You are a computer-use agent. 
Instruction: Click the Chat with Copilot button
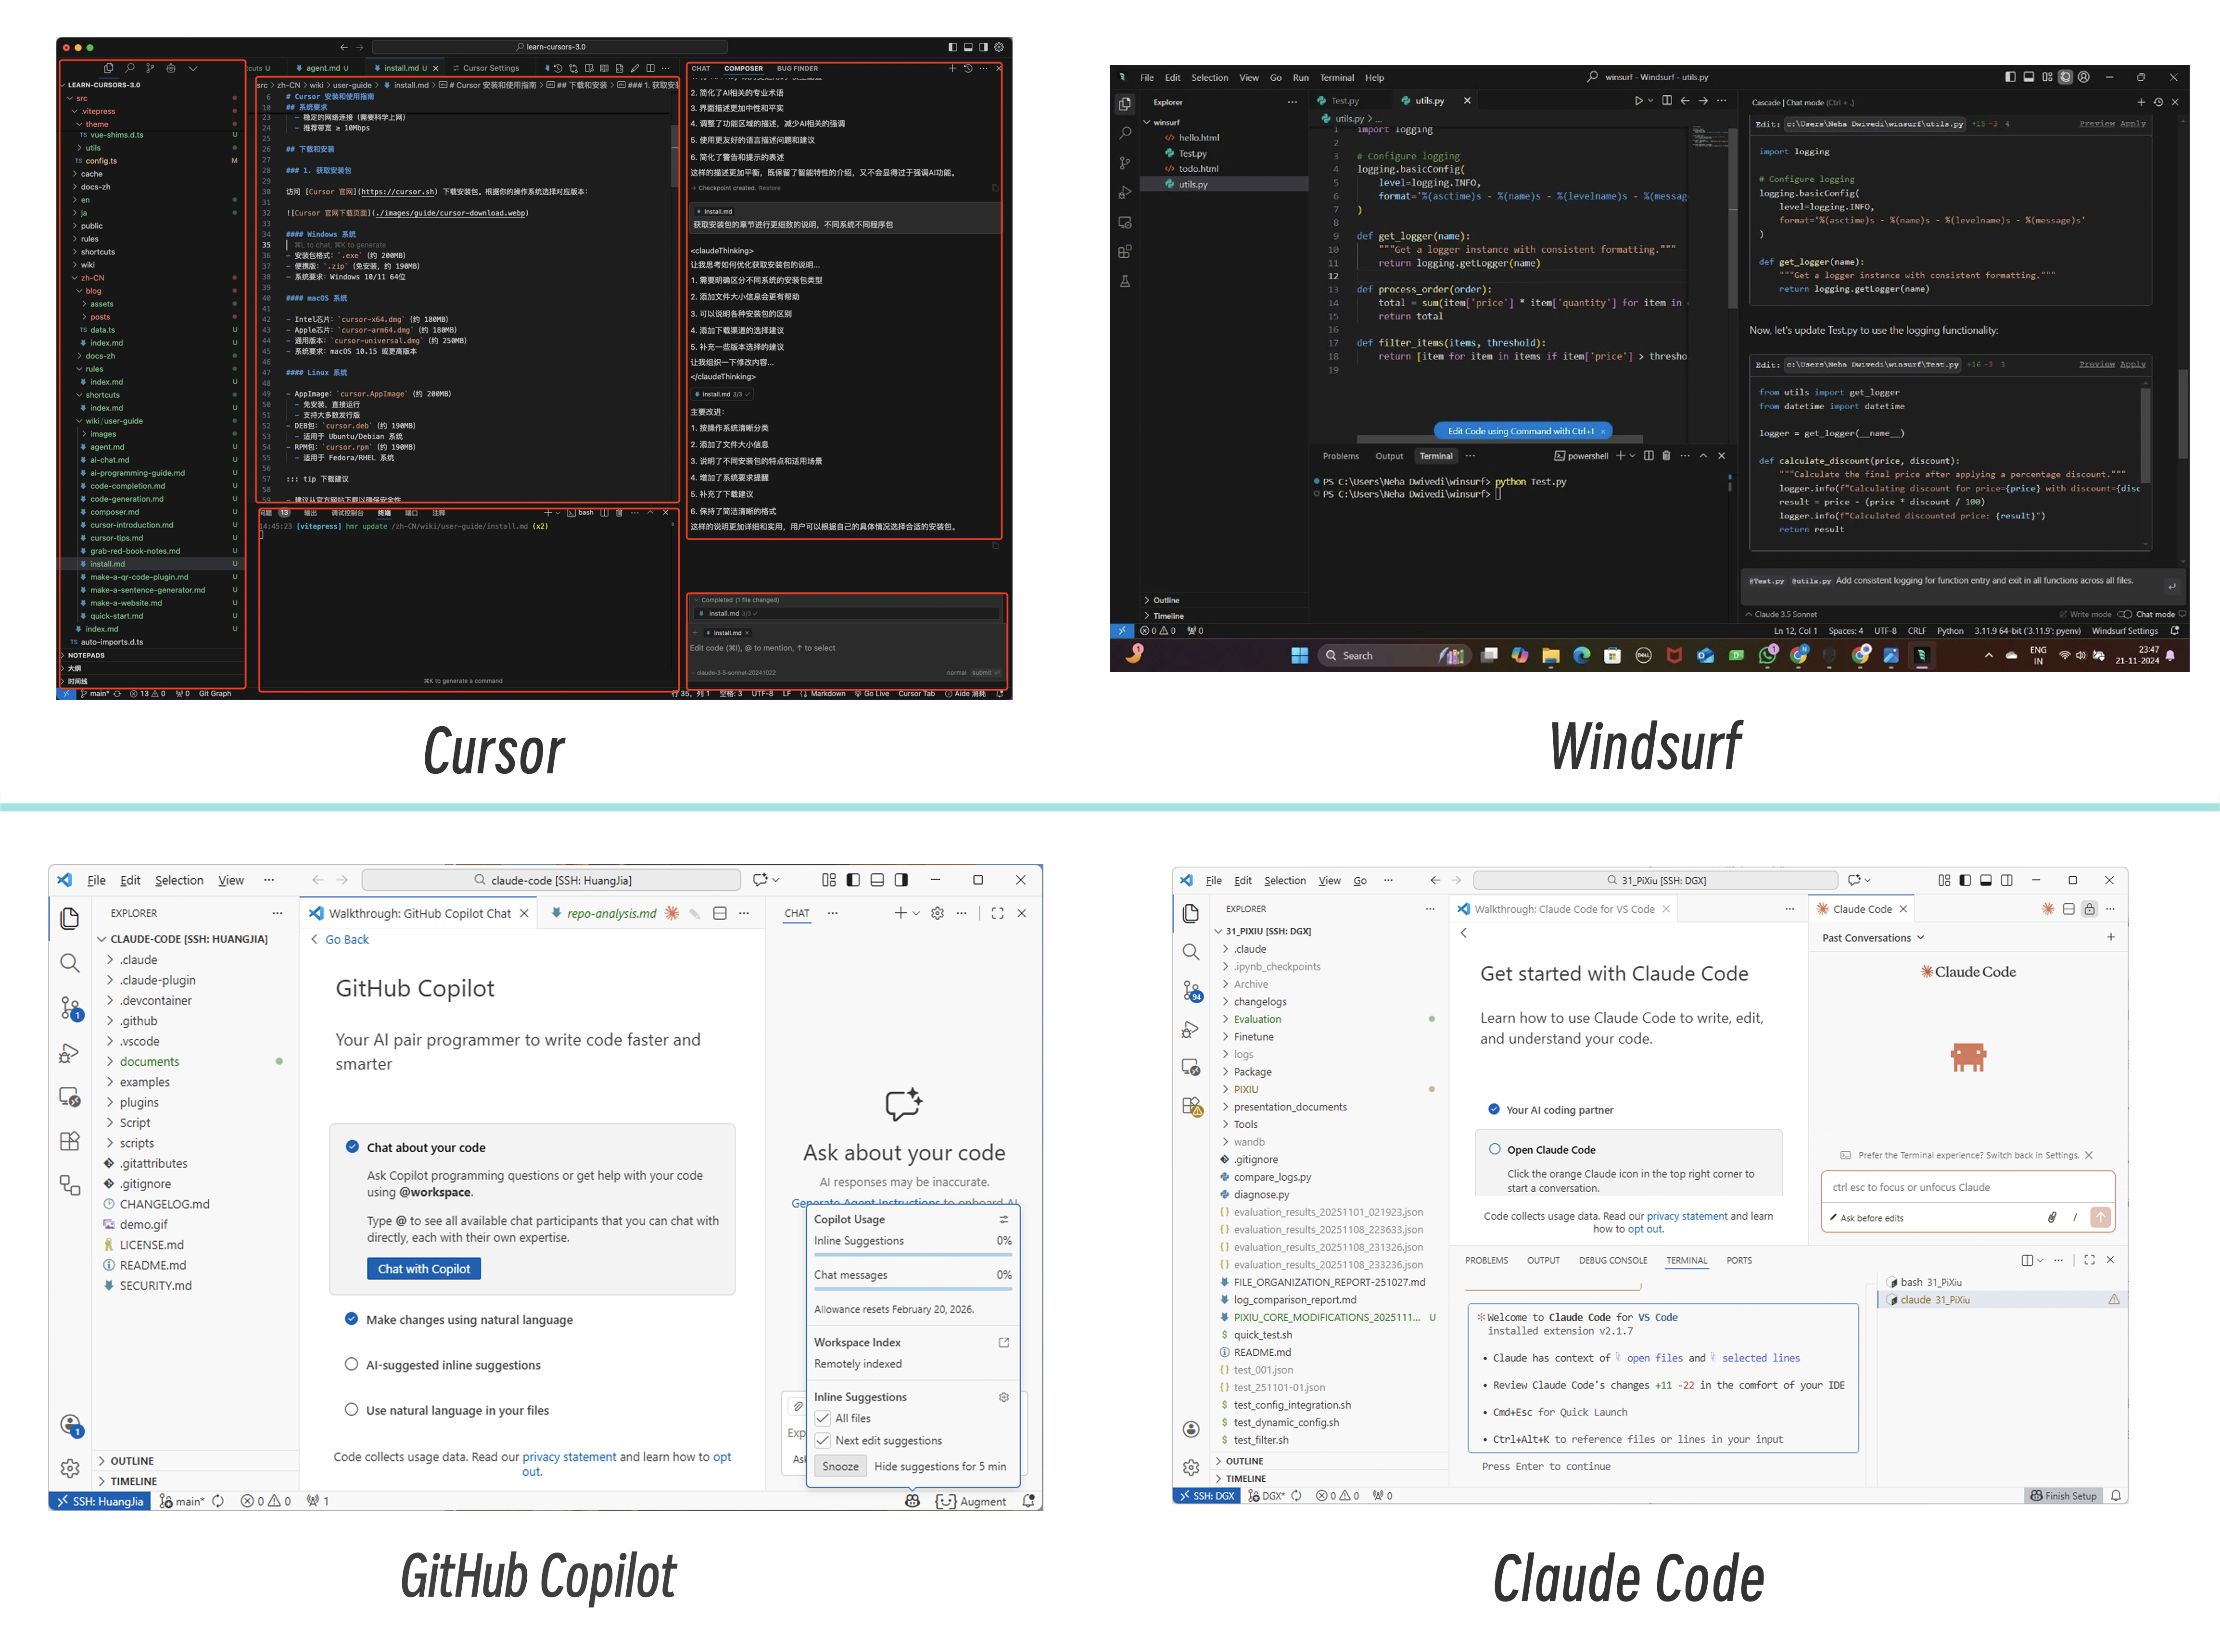[424, 1269]
